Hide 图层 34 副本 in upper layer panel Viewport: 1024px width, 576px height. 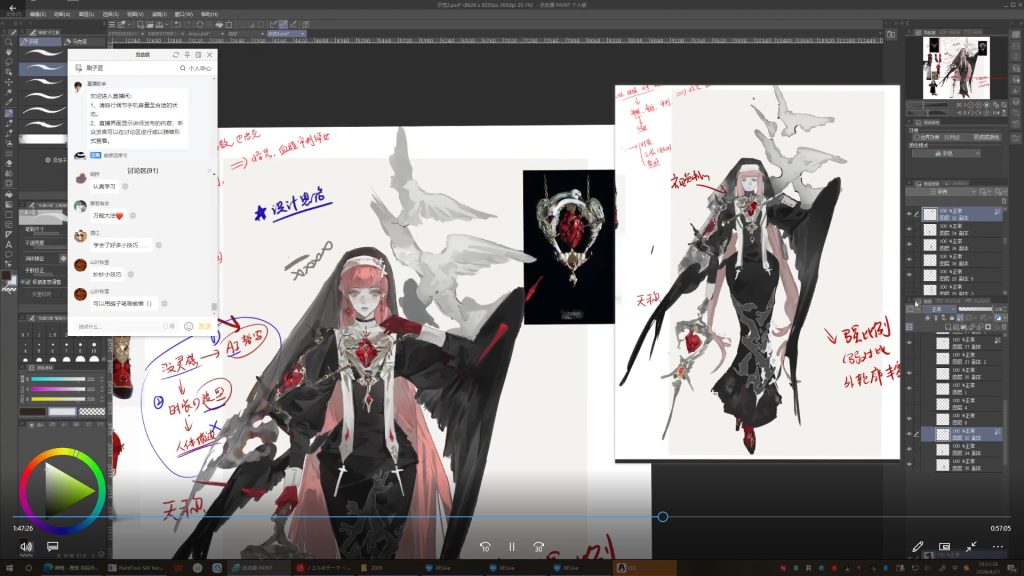tap(909, 229)
